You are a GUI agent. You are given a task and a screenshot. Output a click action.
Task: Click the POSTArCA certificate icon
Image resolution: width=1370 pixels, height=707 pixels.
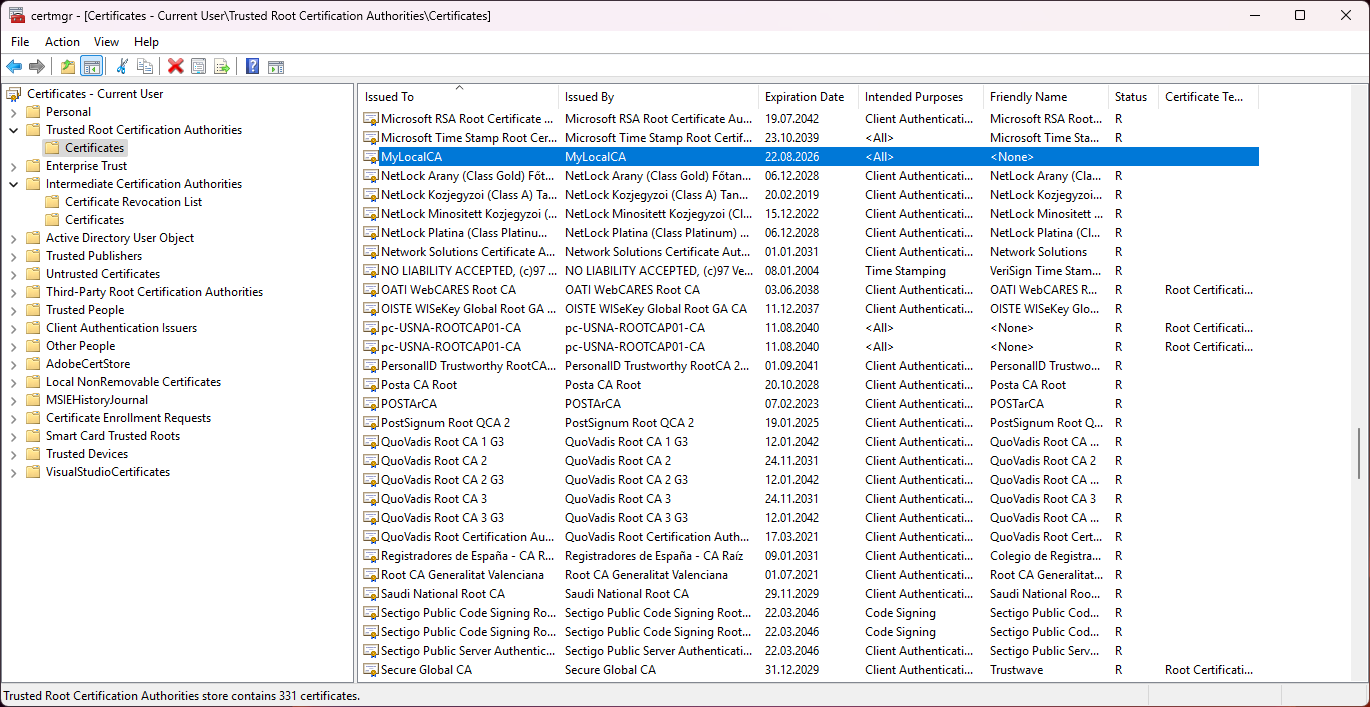click(x=371, y=404)
